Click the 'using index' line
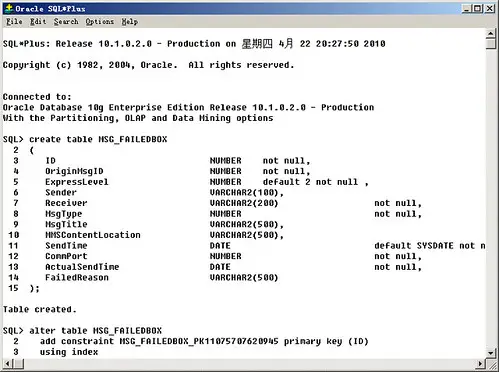This screenshot has width=499, height=372. point(69,352)
